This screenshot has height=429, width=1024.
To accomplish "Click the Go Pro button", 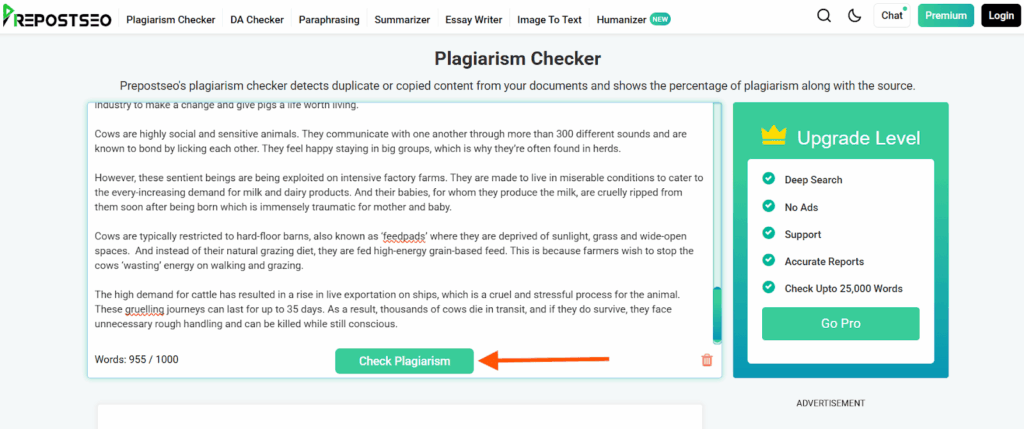I will pos(840,323).
